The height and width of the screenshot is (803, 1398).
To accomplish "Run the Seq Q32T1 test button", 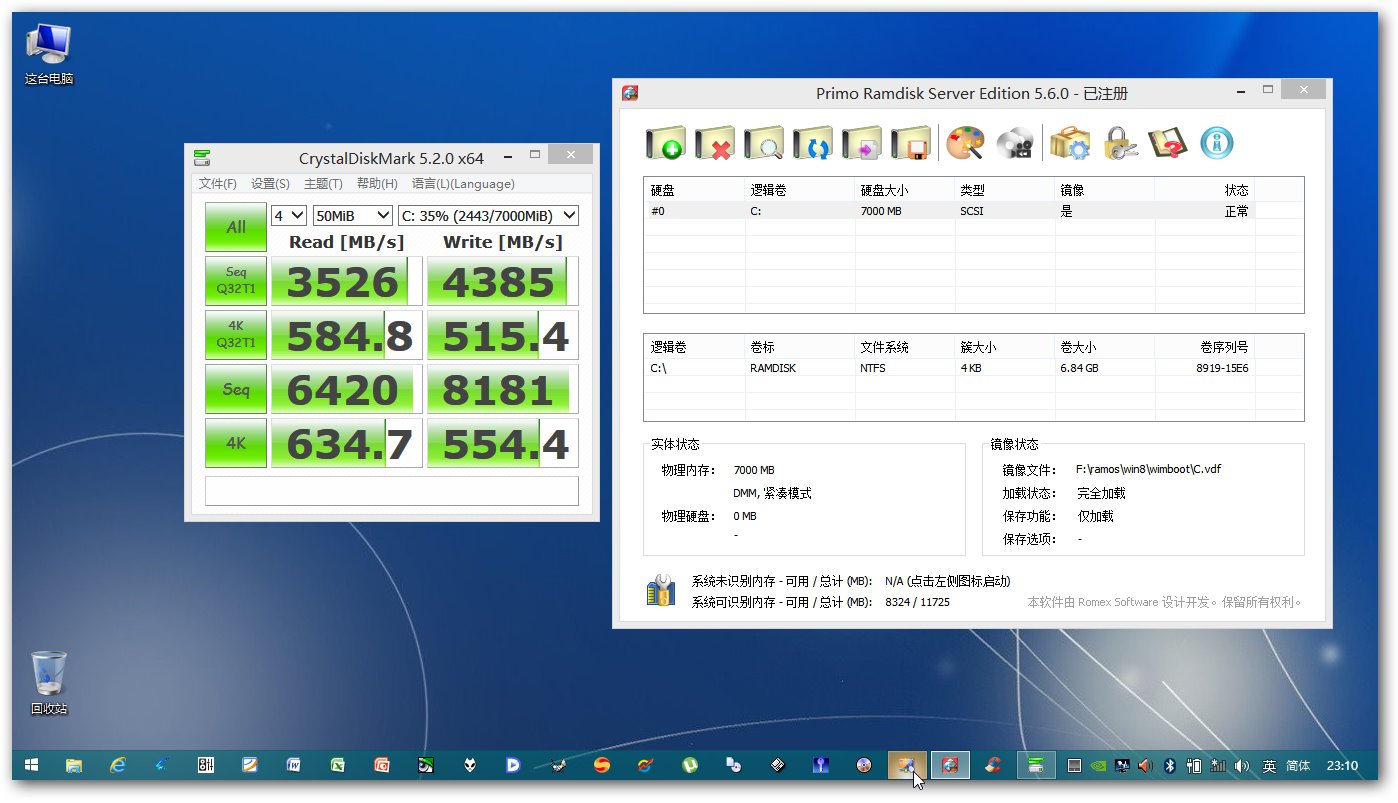I will click(x=236, y=281).
